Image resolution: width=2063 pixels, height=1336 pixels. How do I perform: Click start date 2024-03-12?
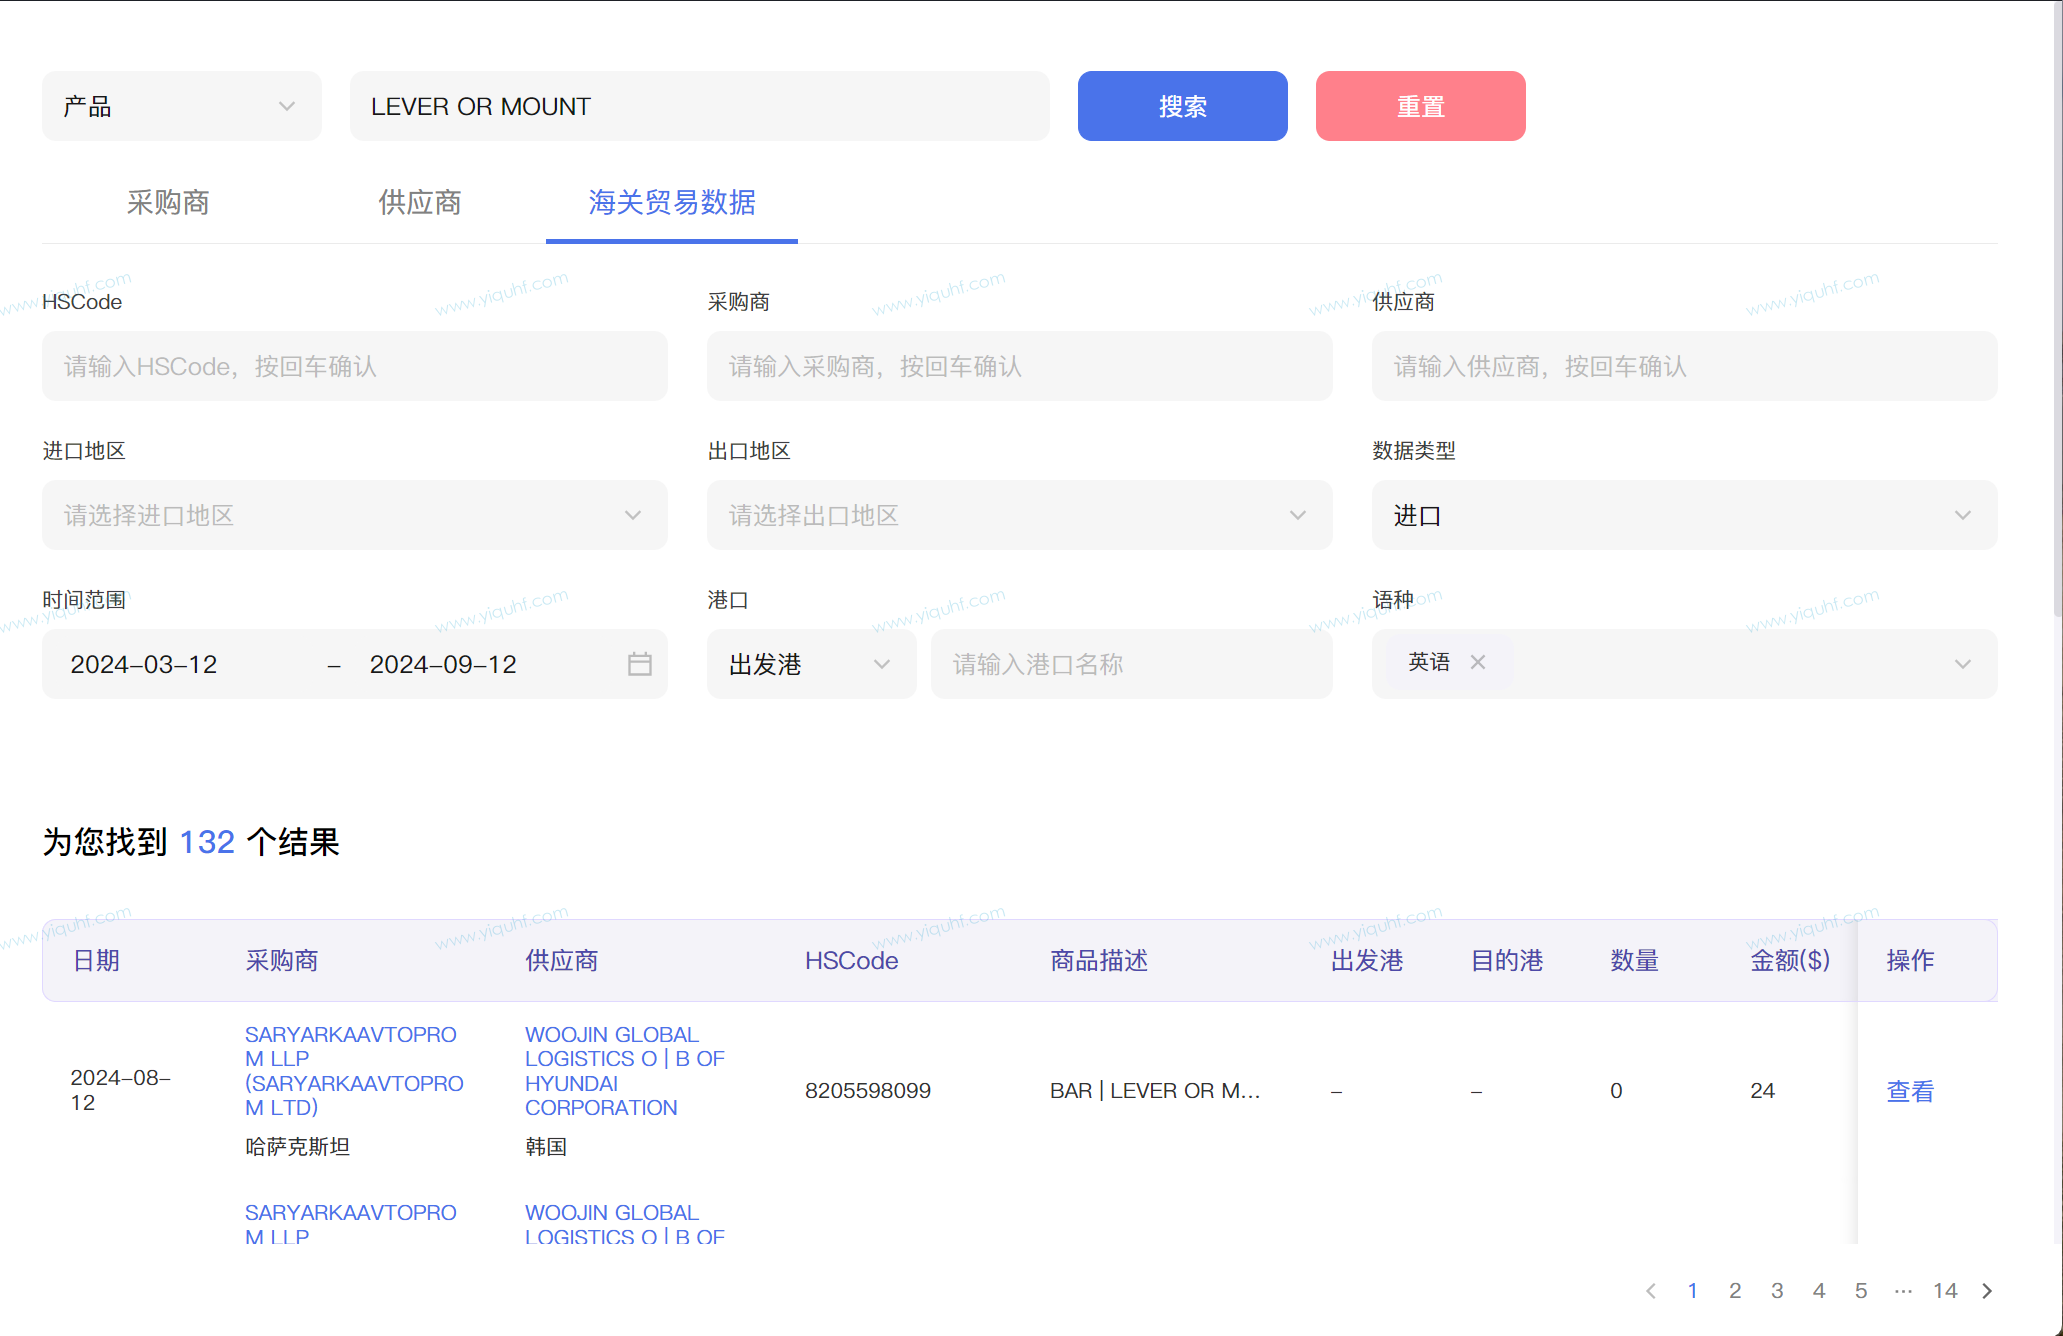coord(144,664)
